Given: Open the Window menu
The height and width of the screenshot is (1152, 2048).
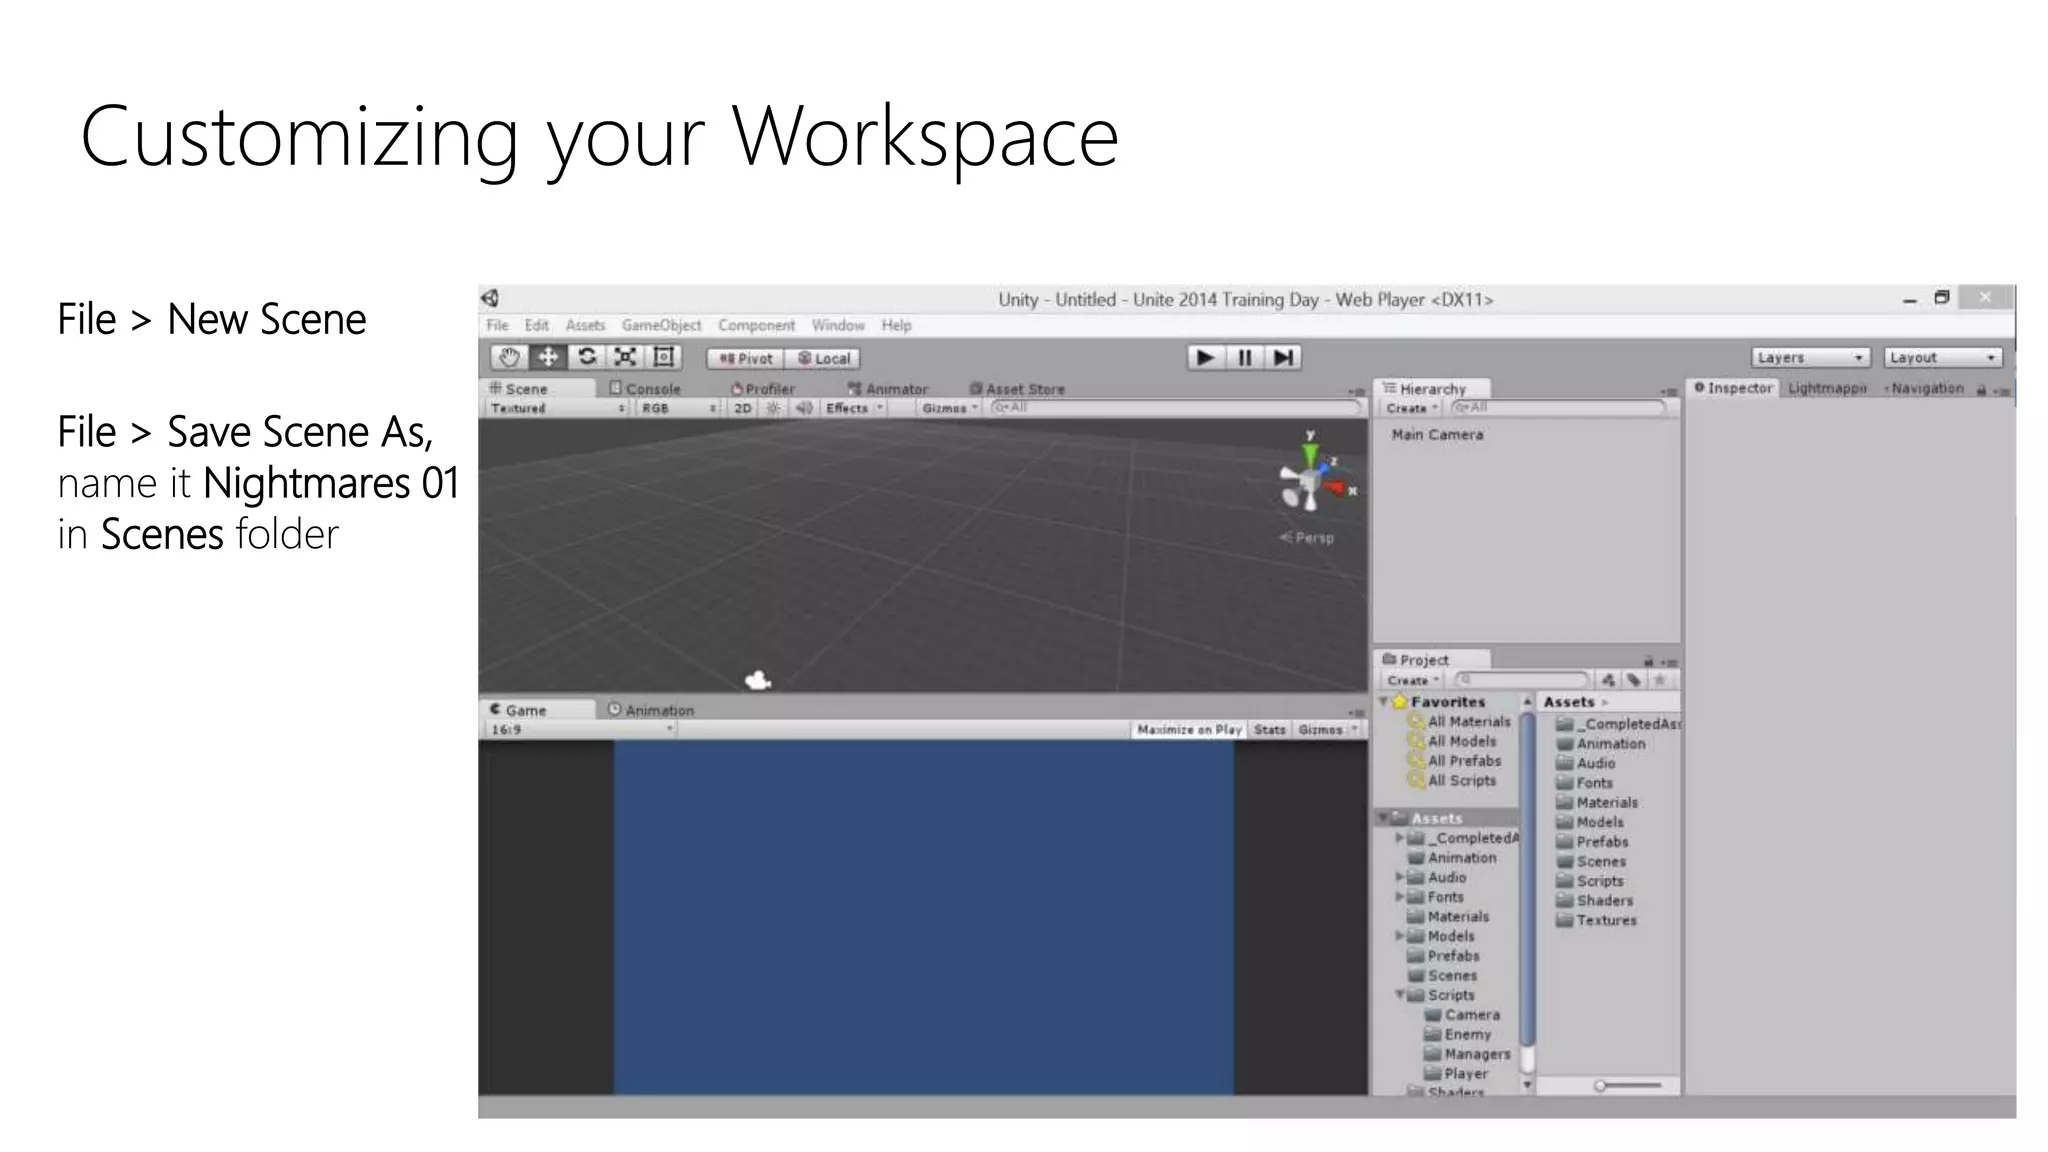Looking at the screenshot, I should click(838, 325).
